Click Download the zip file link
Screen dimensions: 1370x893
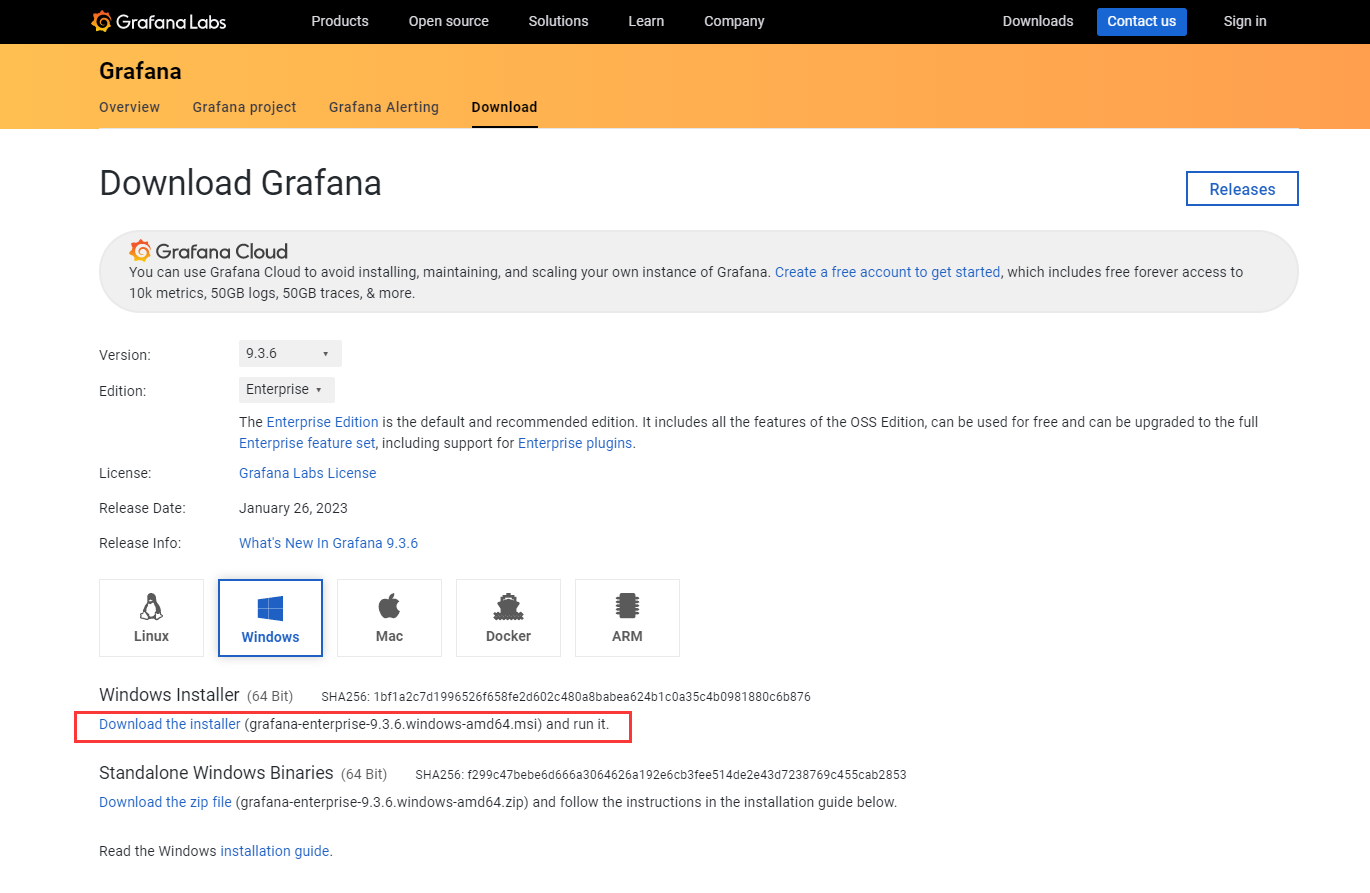[165, 802]
